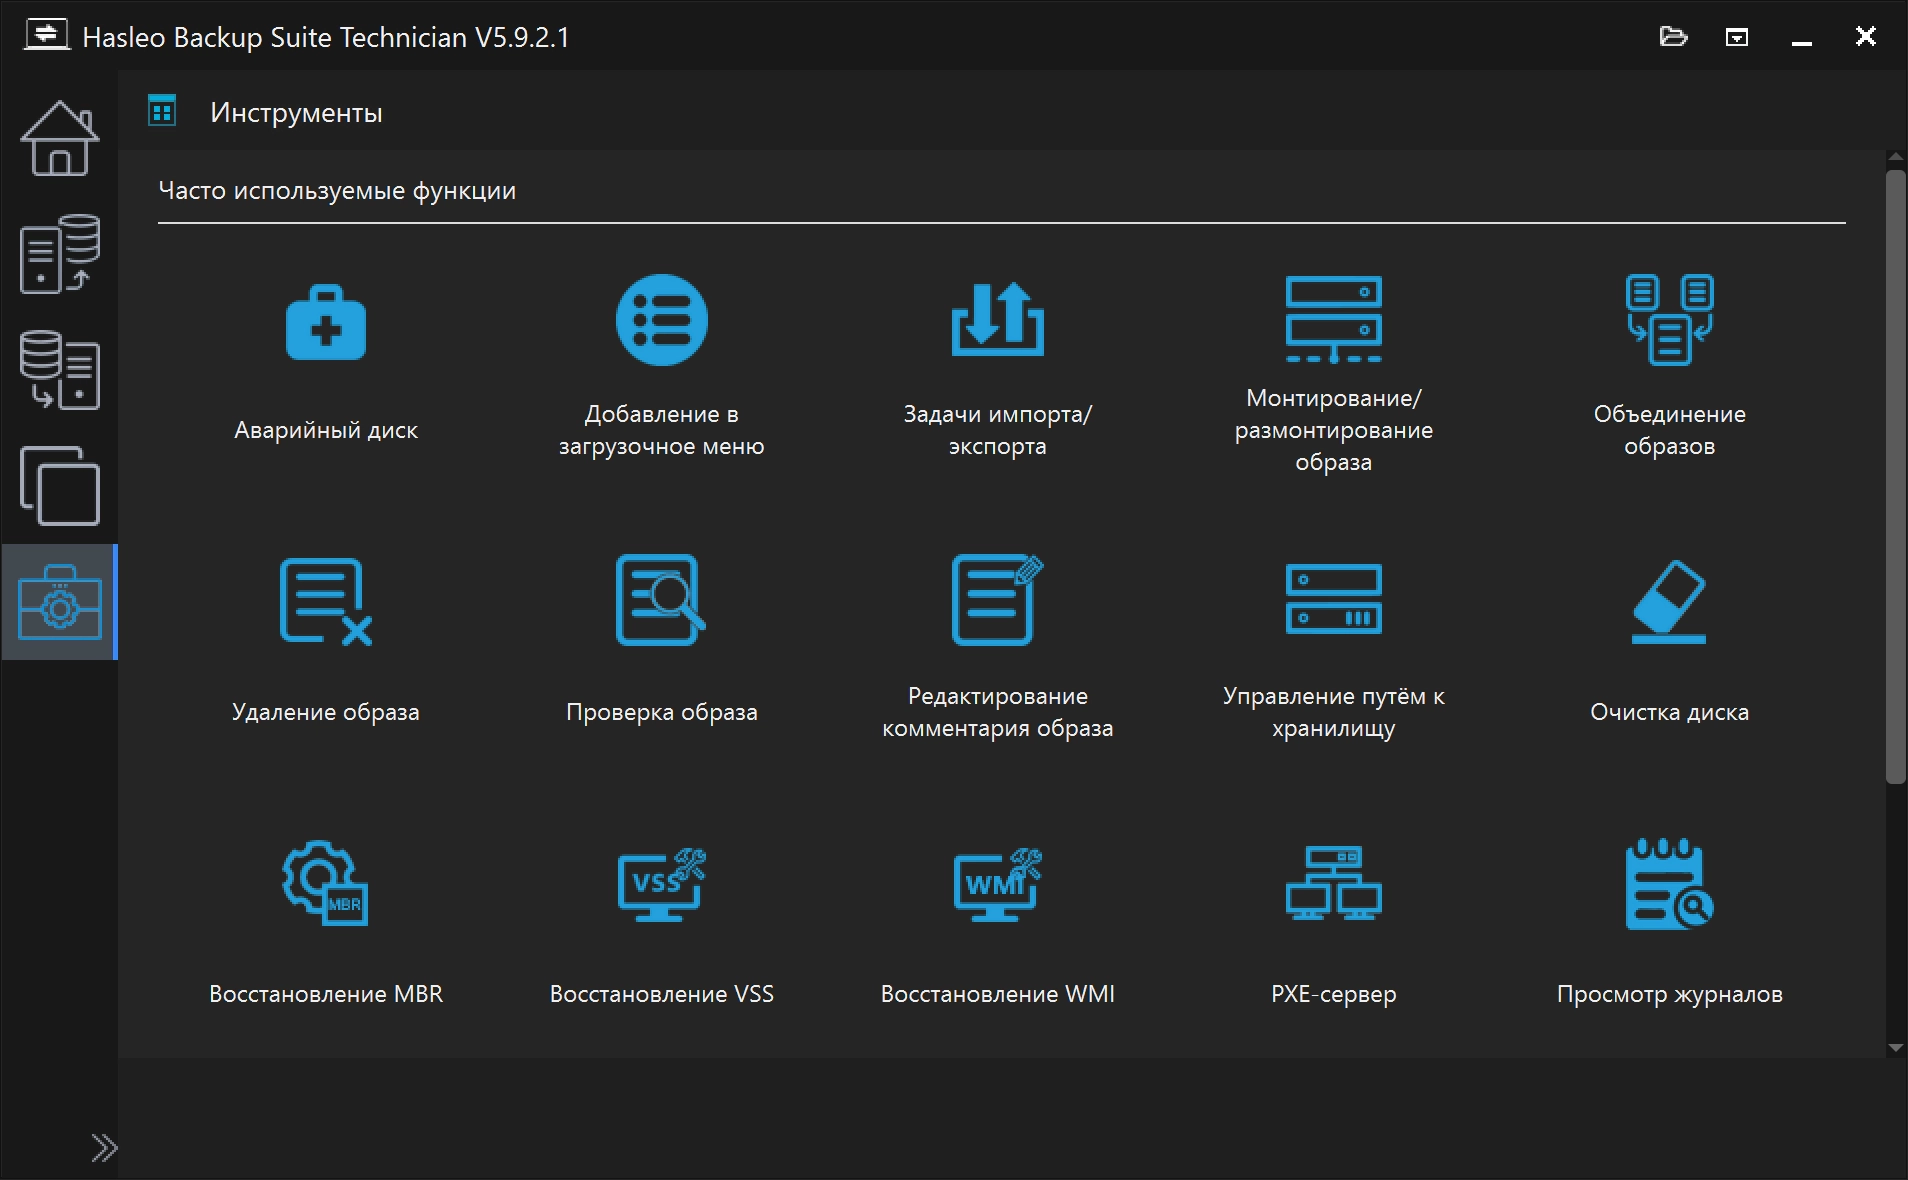
Task: Click the Инструменты grid icon in header
Action: pos(162,111)
